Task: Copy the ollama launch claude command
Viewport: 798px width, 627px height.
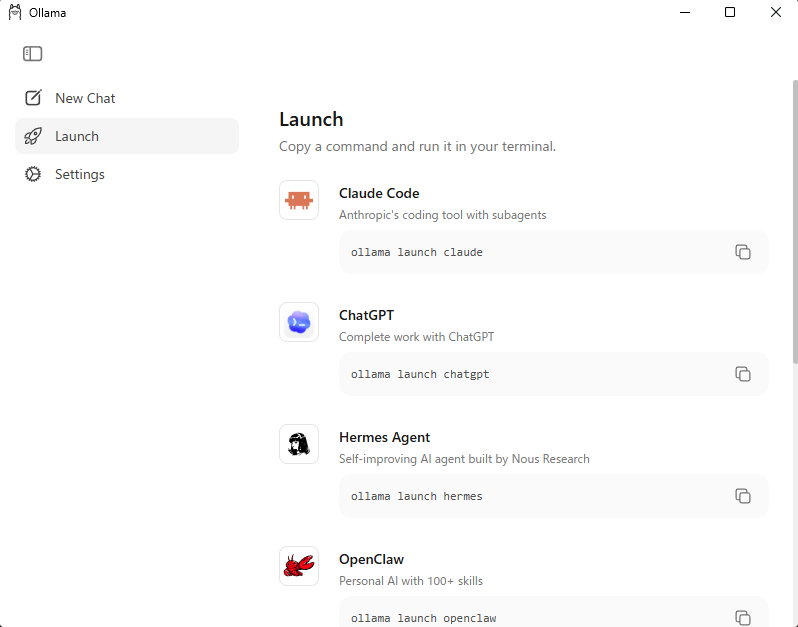Action: (743, 252)
